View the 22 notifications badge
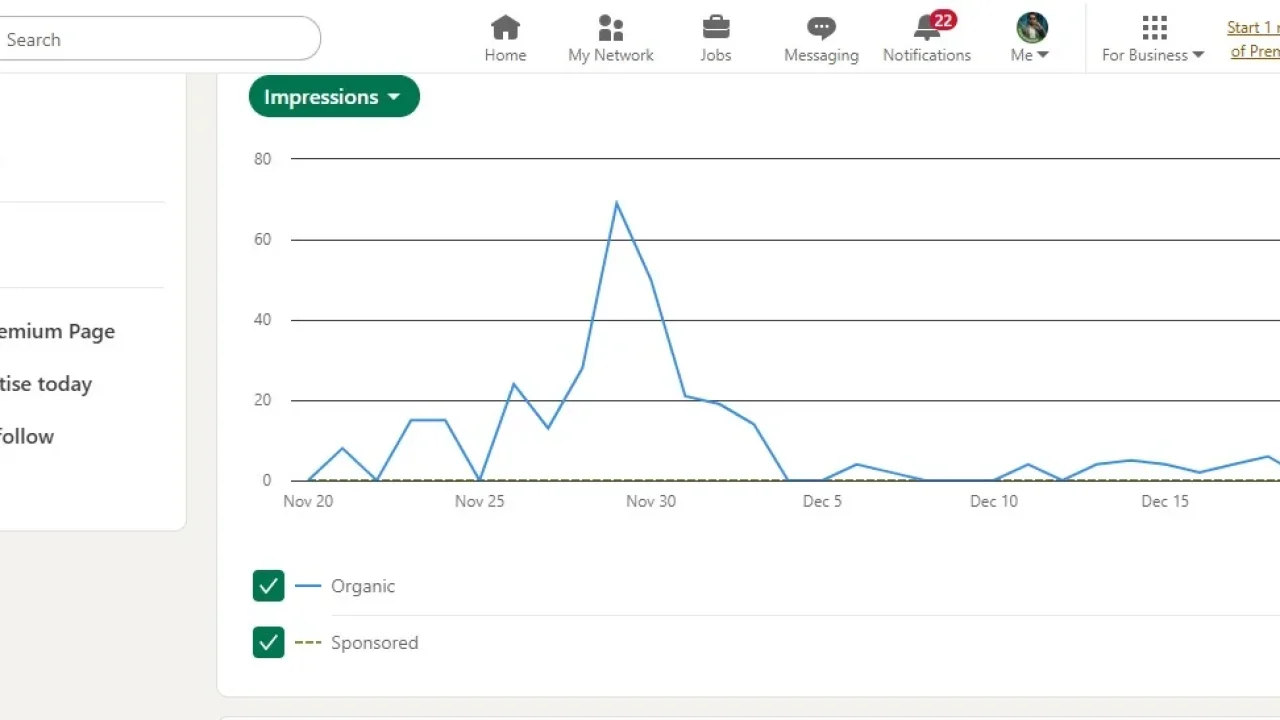Viewport: 1280px width, 720px height. 942,19
